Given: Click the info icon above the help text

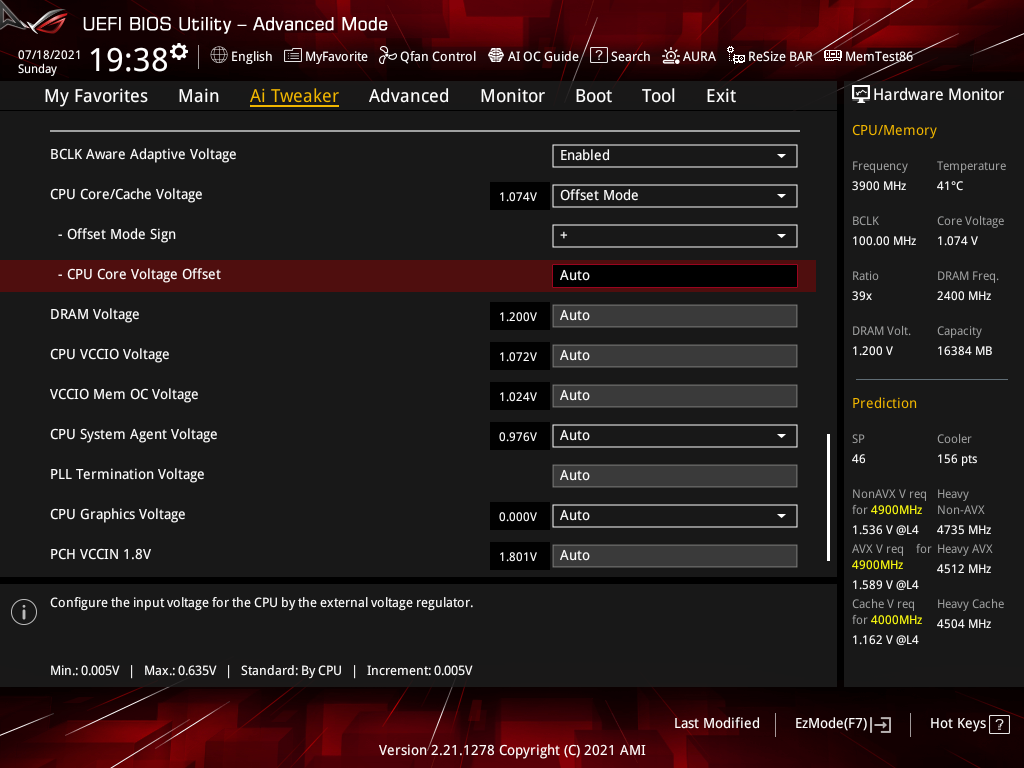Looking at the screenshot, I should (23, 611).
